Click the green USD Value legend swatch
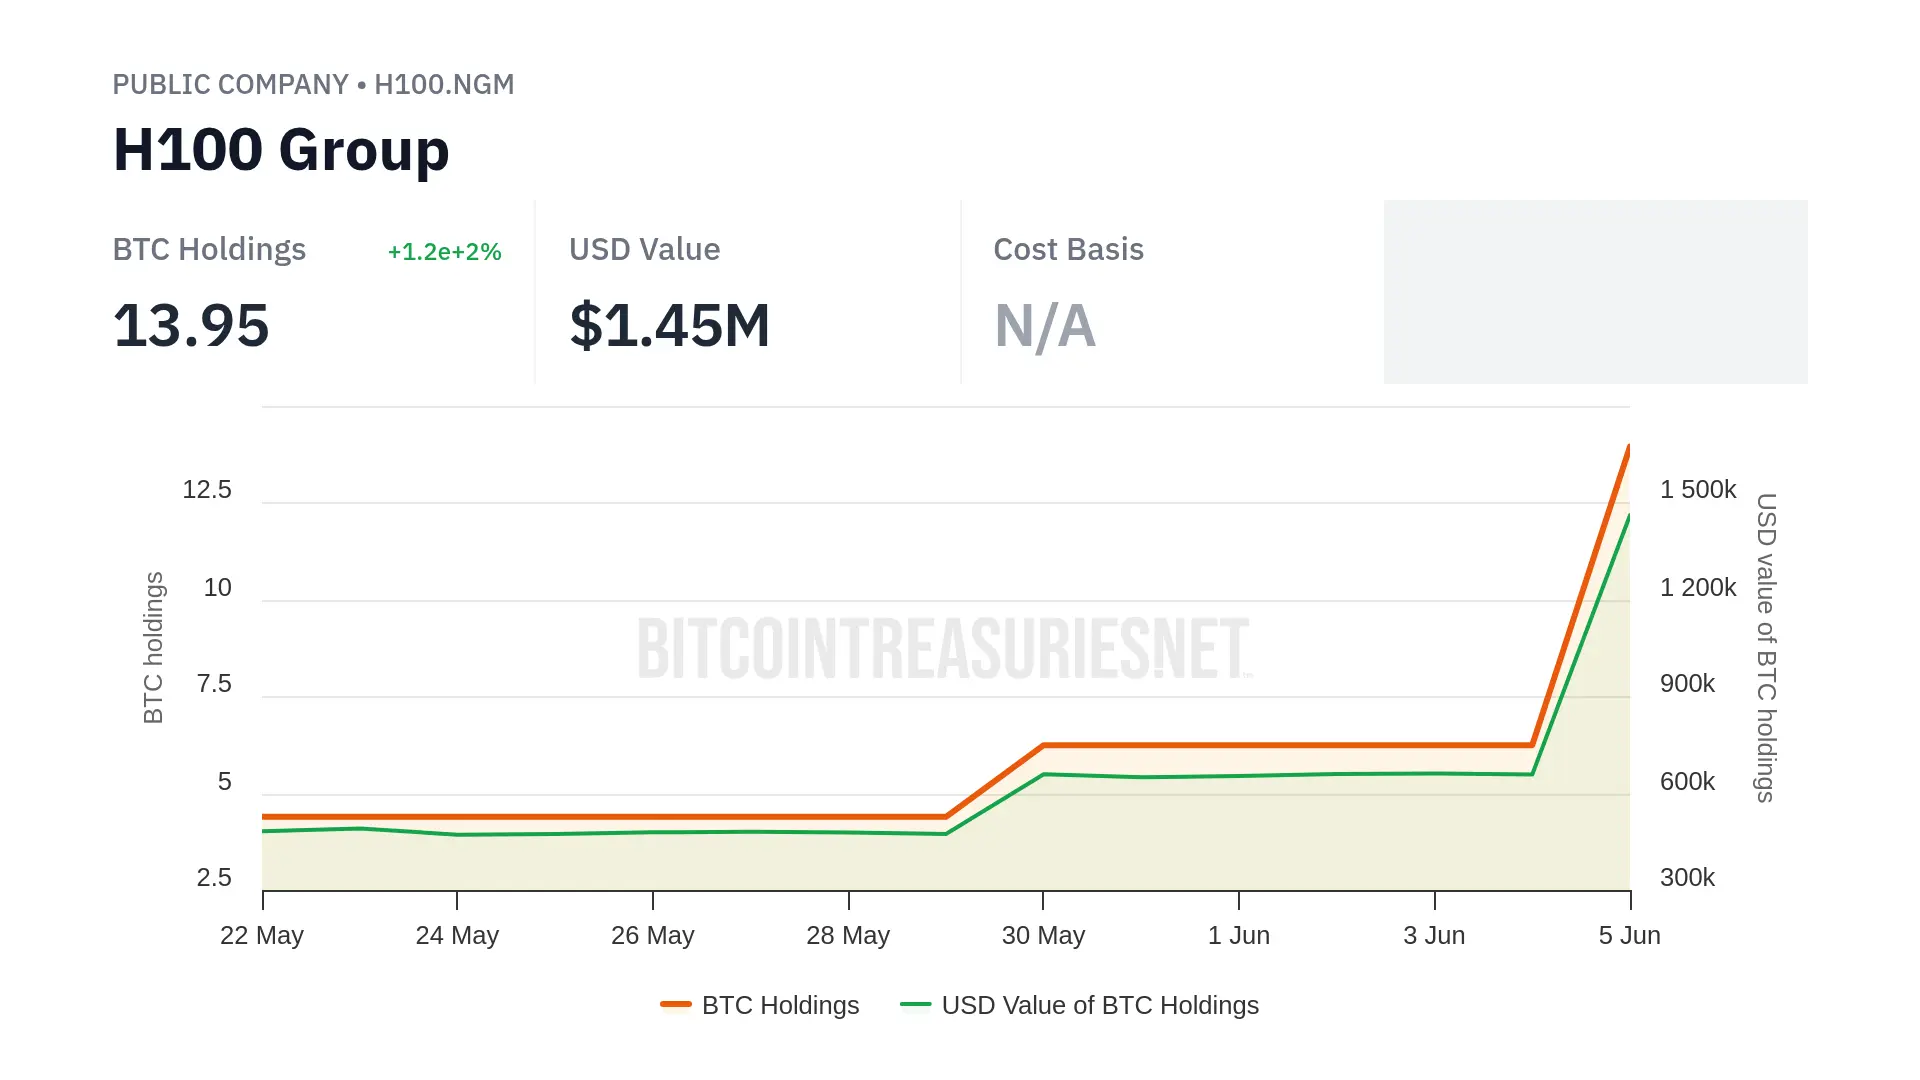The image size is (1920, 1080). [x=915, y=1004]
